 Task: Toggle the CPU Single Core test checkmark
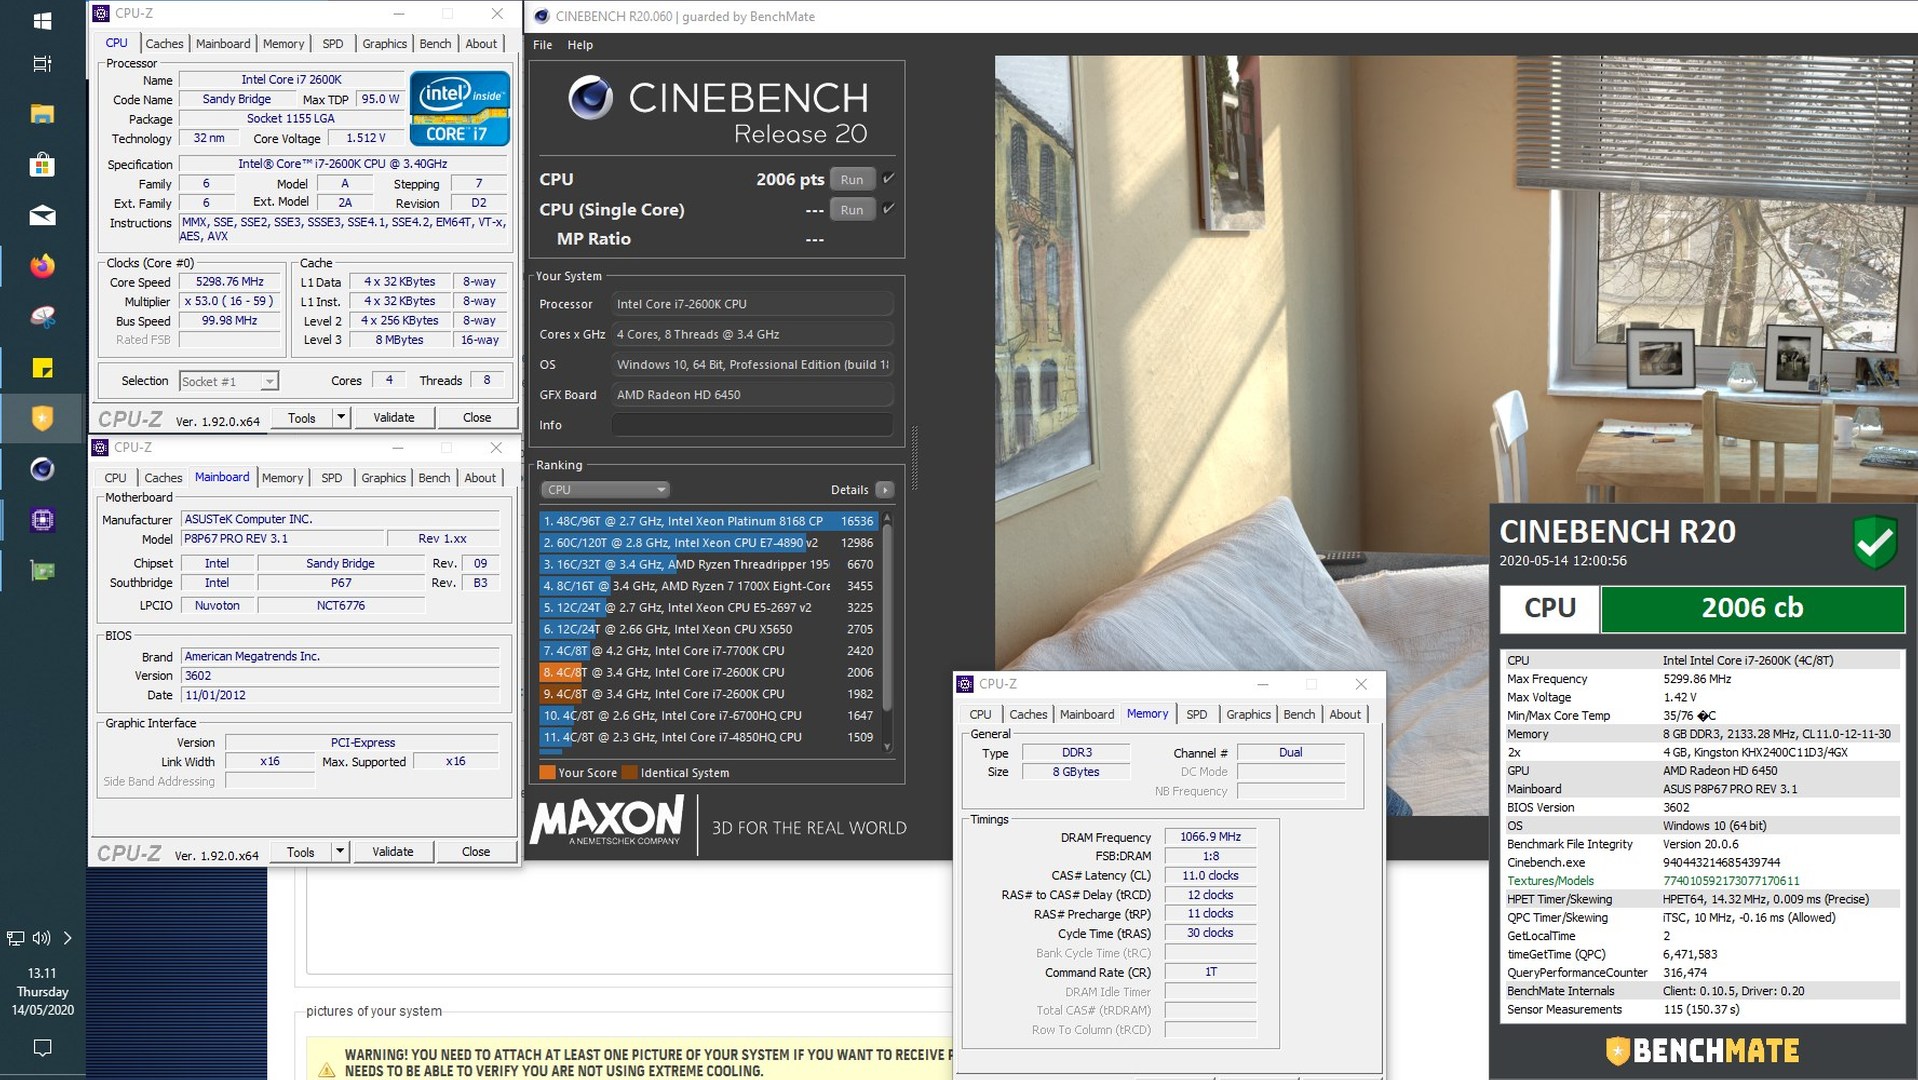coord(889,209)
